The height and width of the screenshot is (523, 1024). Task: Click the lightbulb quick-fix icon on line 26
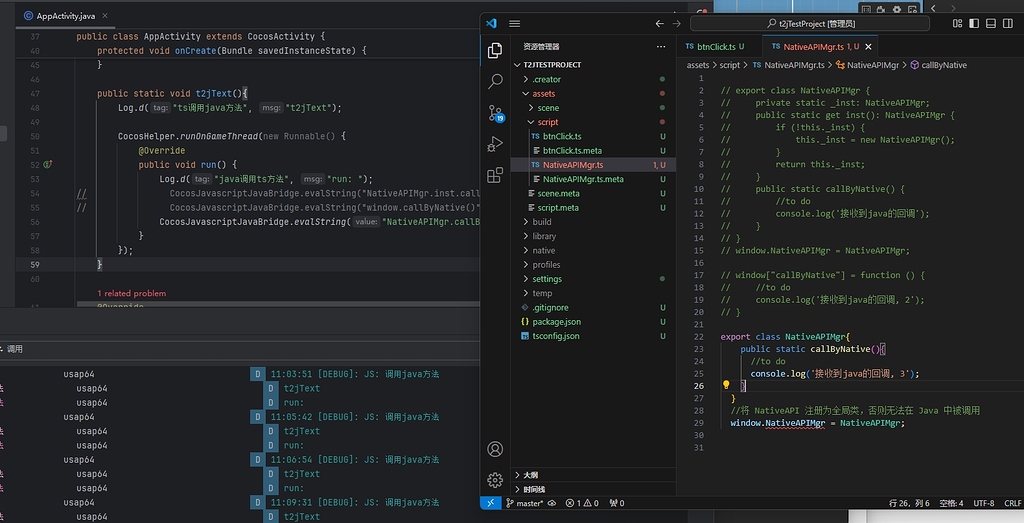727,385
